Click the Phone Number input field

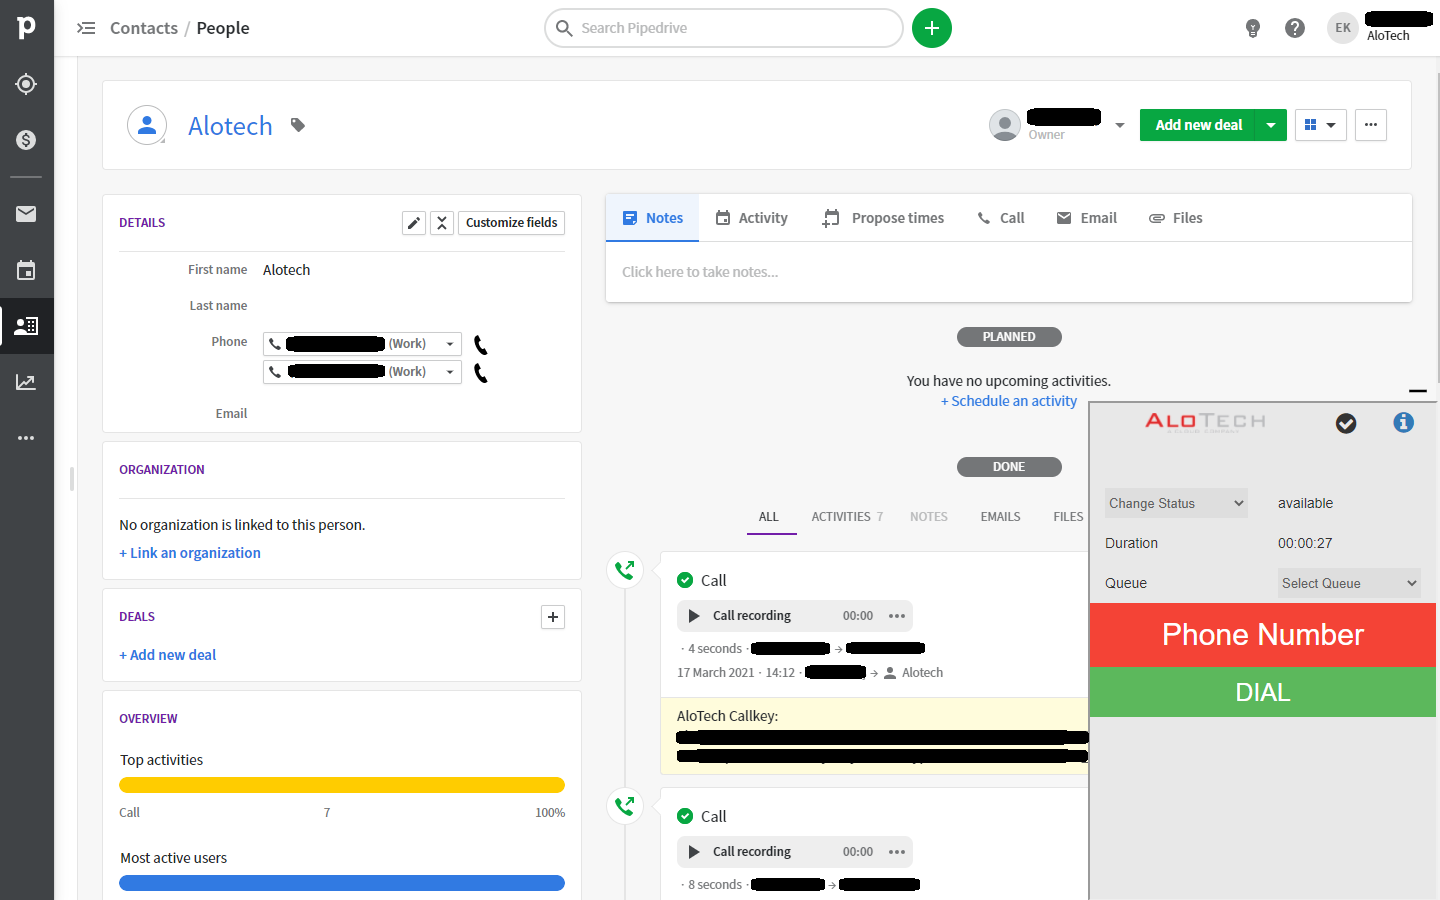click(1262, 635)
